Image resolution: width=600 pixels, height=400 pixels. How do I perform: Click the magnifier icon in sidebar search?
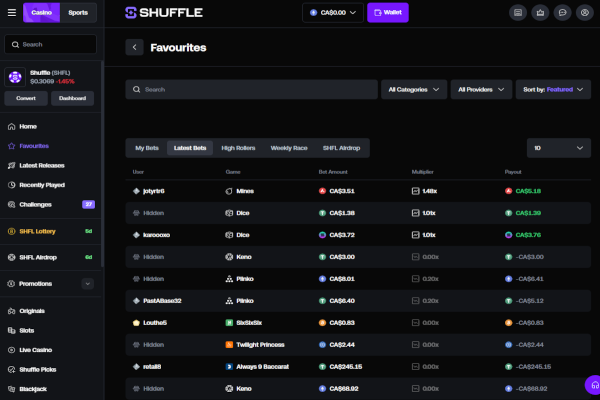click(x=15, y=44)
